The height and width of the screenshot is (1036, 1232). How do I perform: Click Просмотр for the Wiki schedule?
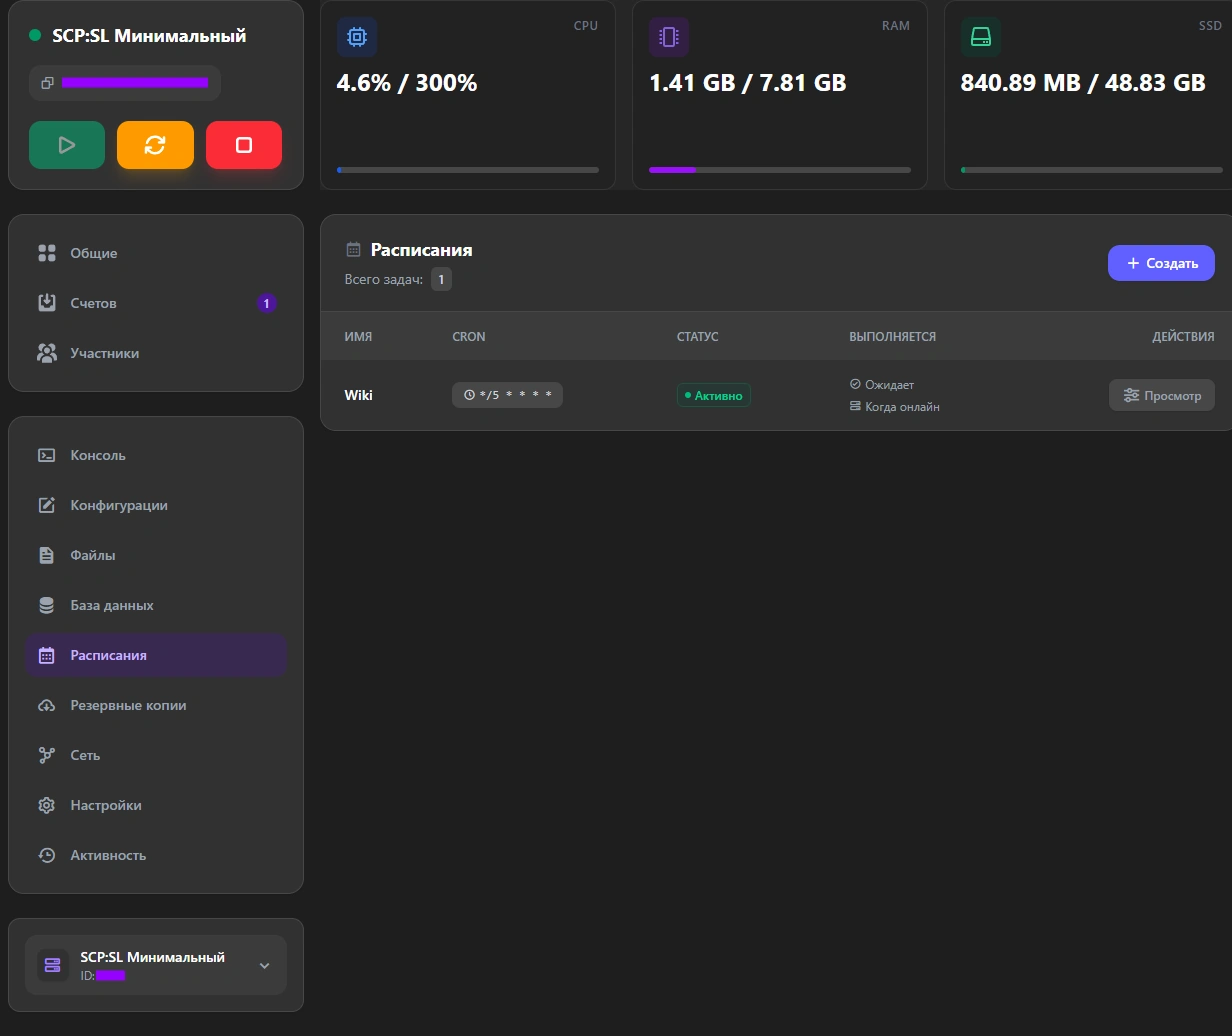[1162, 395]
